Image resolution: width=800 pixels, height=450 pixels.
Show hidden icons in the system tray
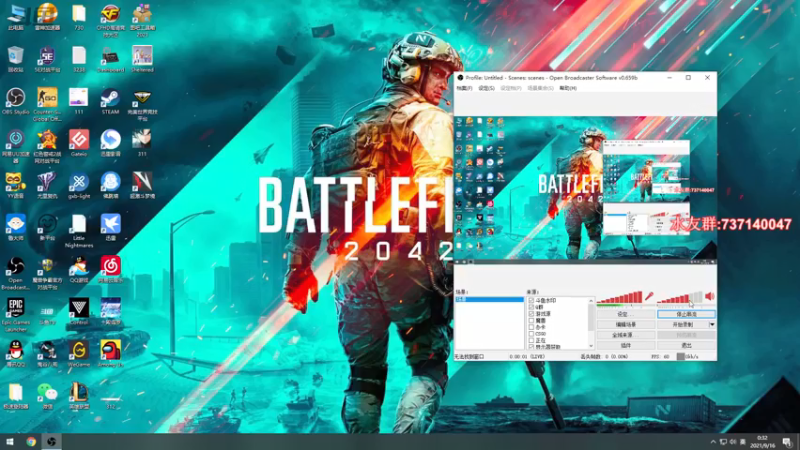coord(713,442)
